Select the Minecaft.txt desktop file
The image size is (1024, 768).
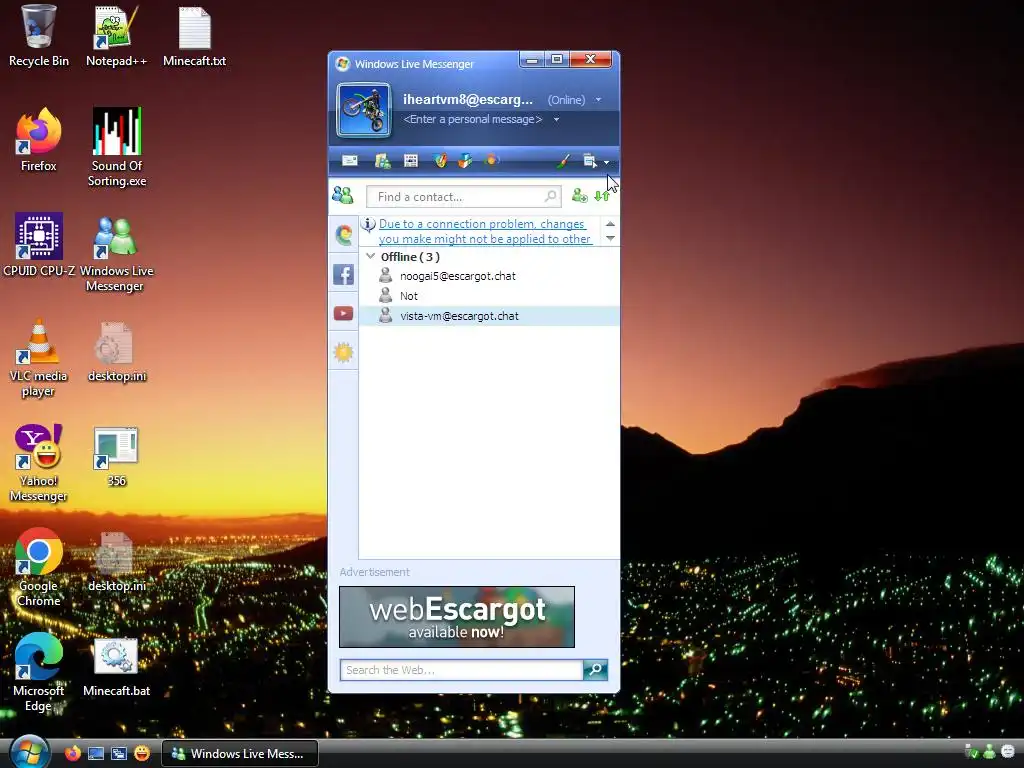195,36
